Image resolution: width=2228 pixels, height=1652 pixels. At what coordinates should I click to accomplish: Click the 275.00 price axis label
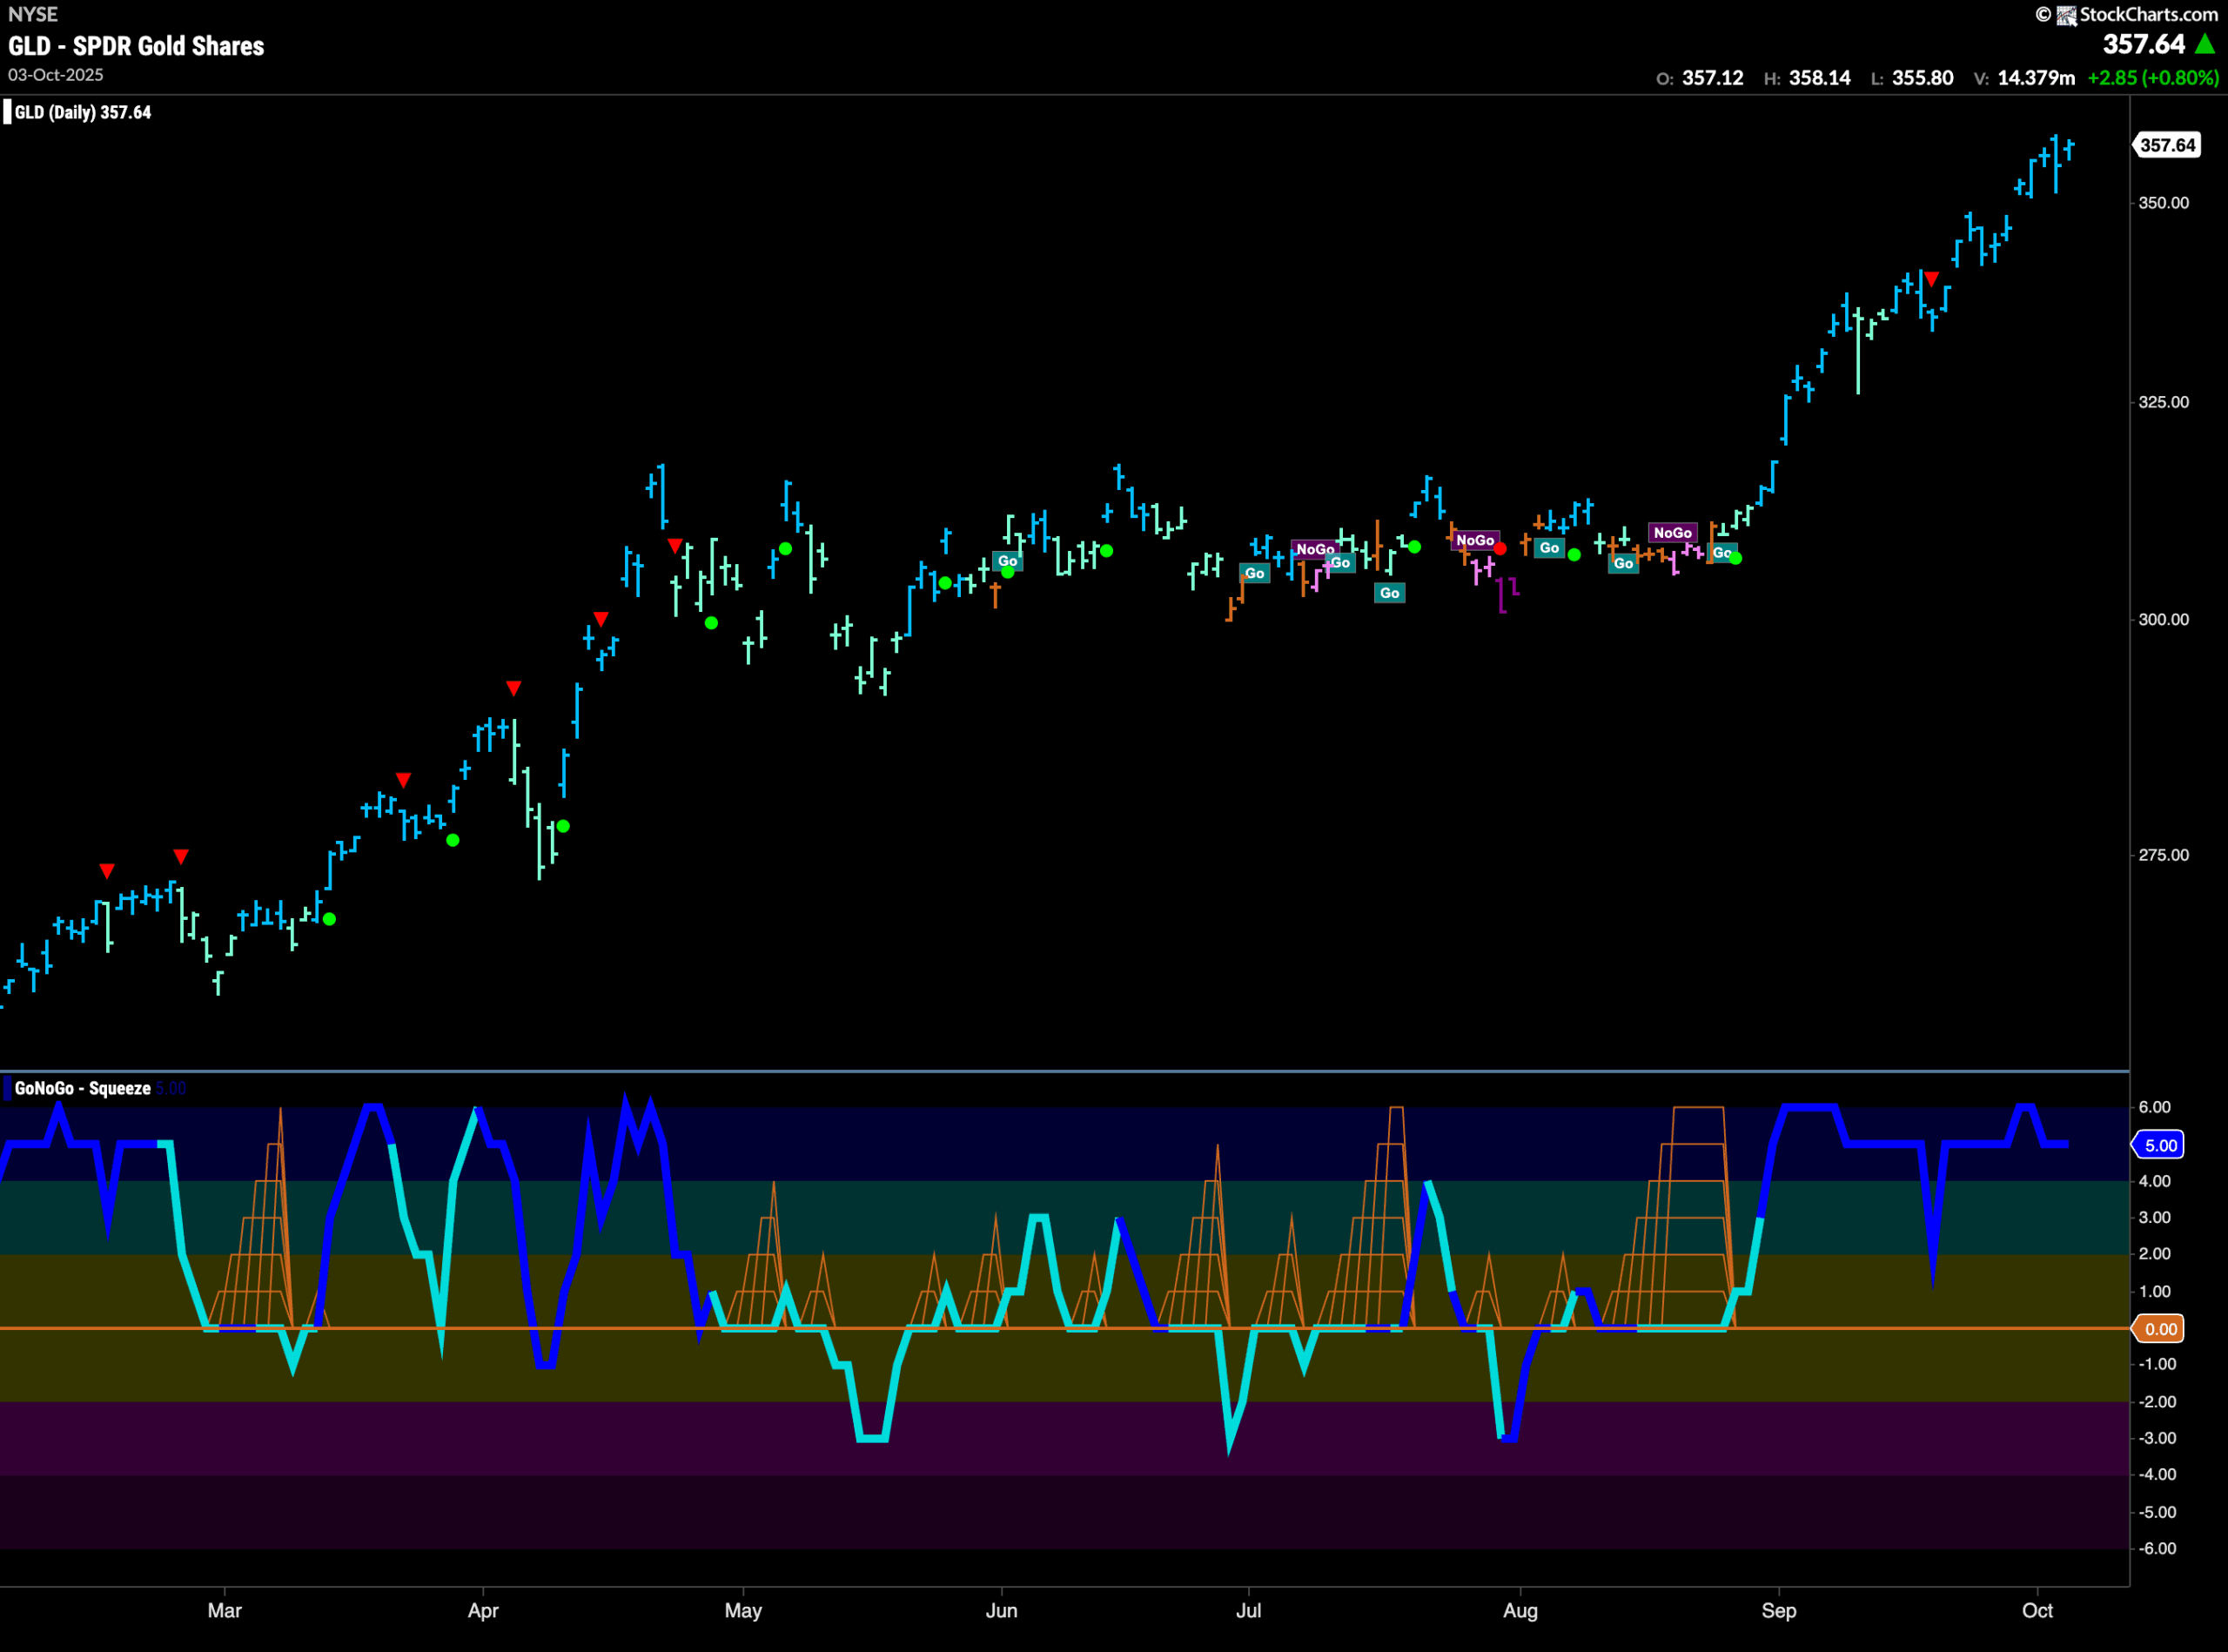click(2163, 855)
